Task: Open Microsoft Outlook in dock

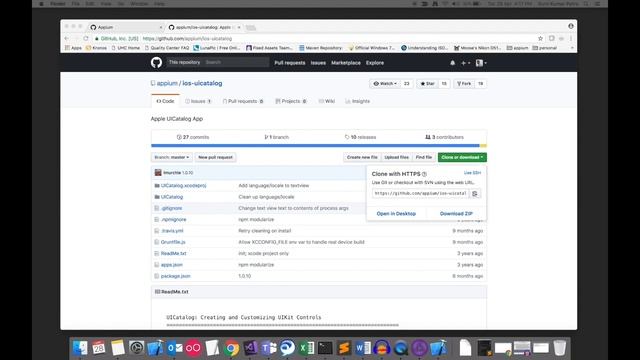Action: (175, 348)
